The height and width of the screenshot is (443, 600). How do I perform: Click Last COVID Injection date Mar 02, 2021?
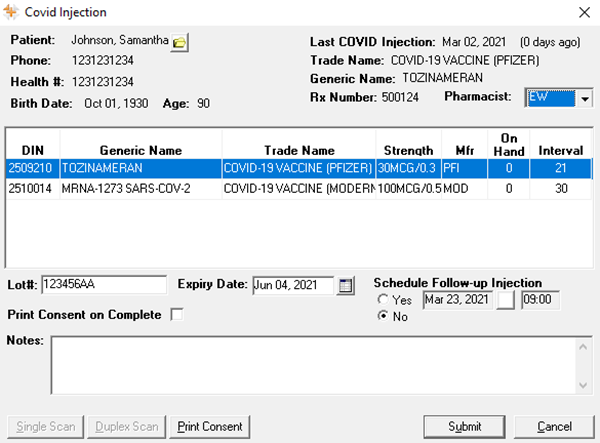click(474, 42)
